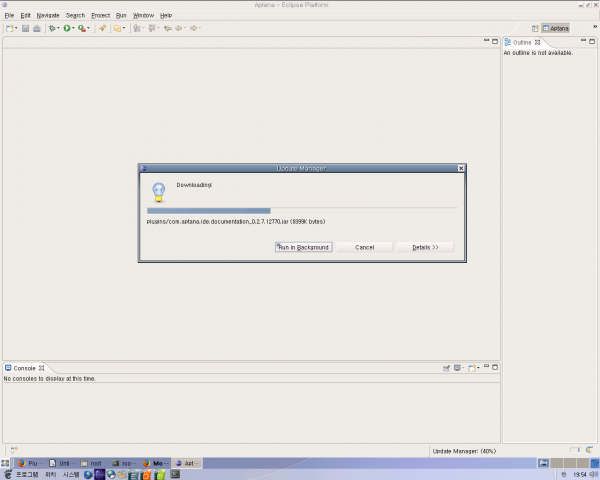Click the Back navigation arrow
Image resolution: width=600 pixels, height=480 pixels.
click(179, 28)
